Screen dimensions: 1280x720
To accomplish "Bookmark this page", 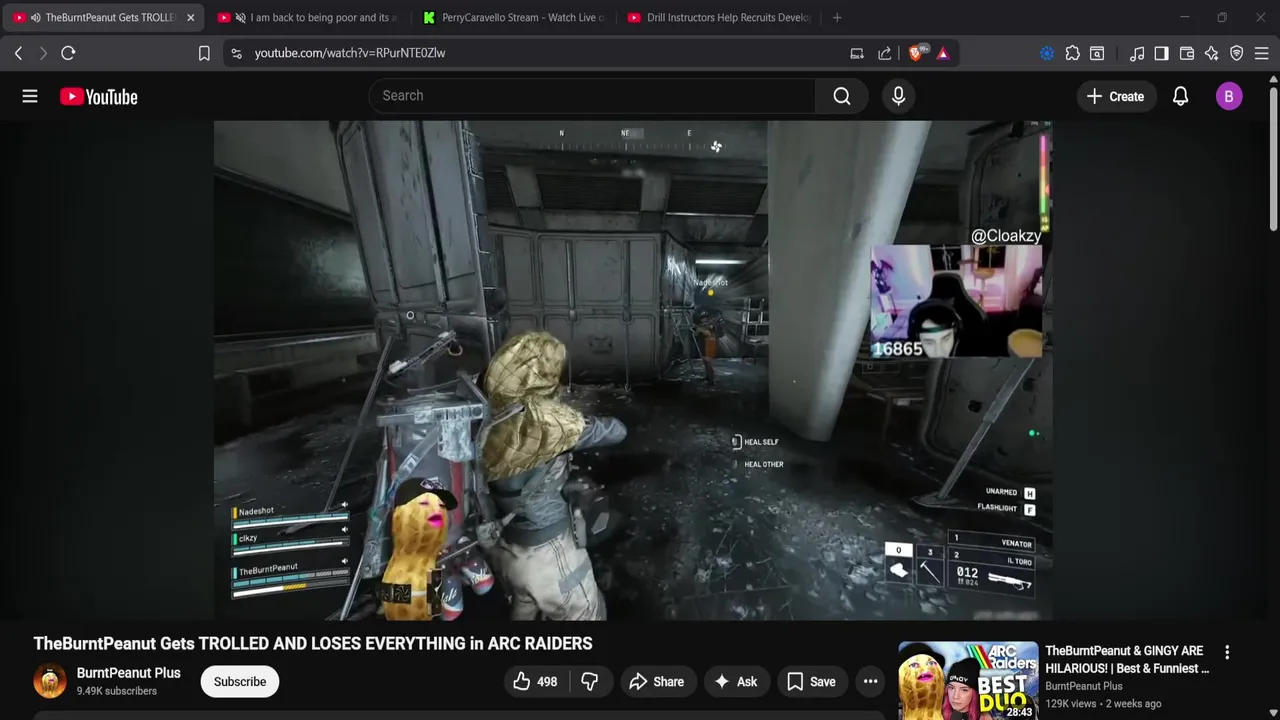I will 204,53.
